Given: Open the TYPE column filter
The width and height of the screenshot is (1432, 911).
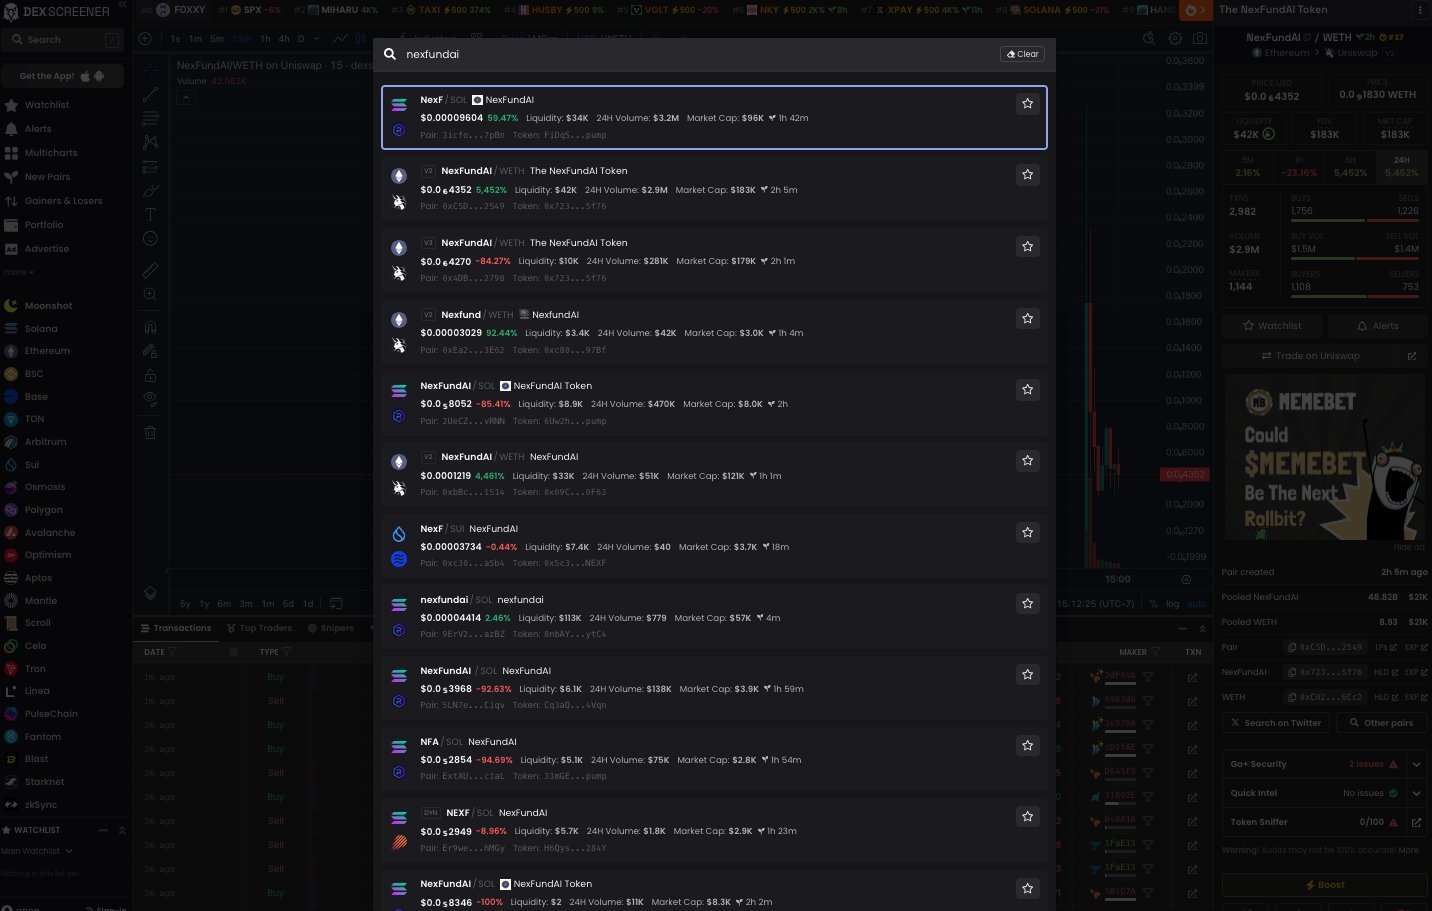Looking at the screenshot, I should coord(287,652).
